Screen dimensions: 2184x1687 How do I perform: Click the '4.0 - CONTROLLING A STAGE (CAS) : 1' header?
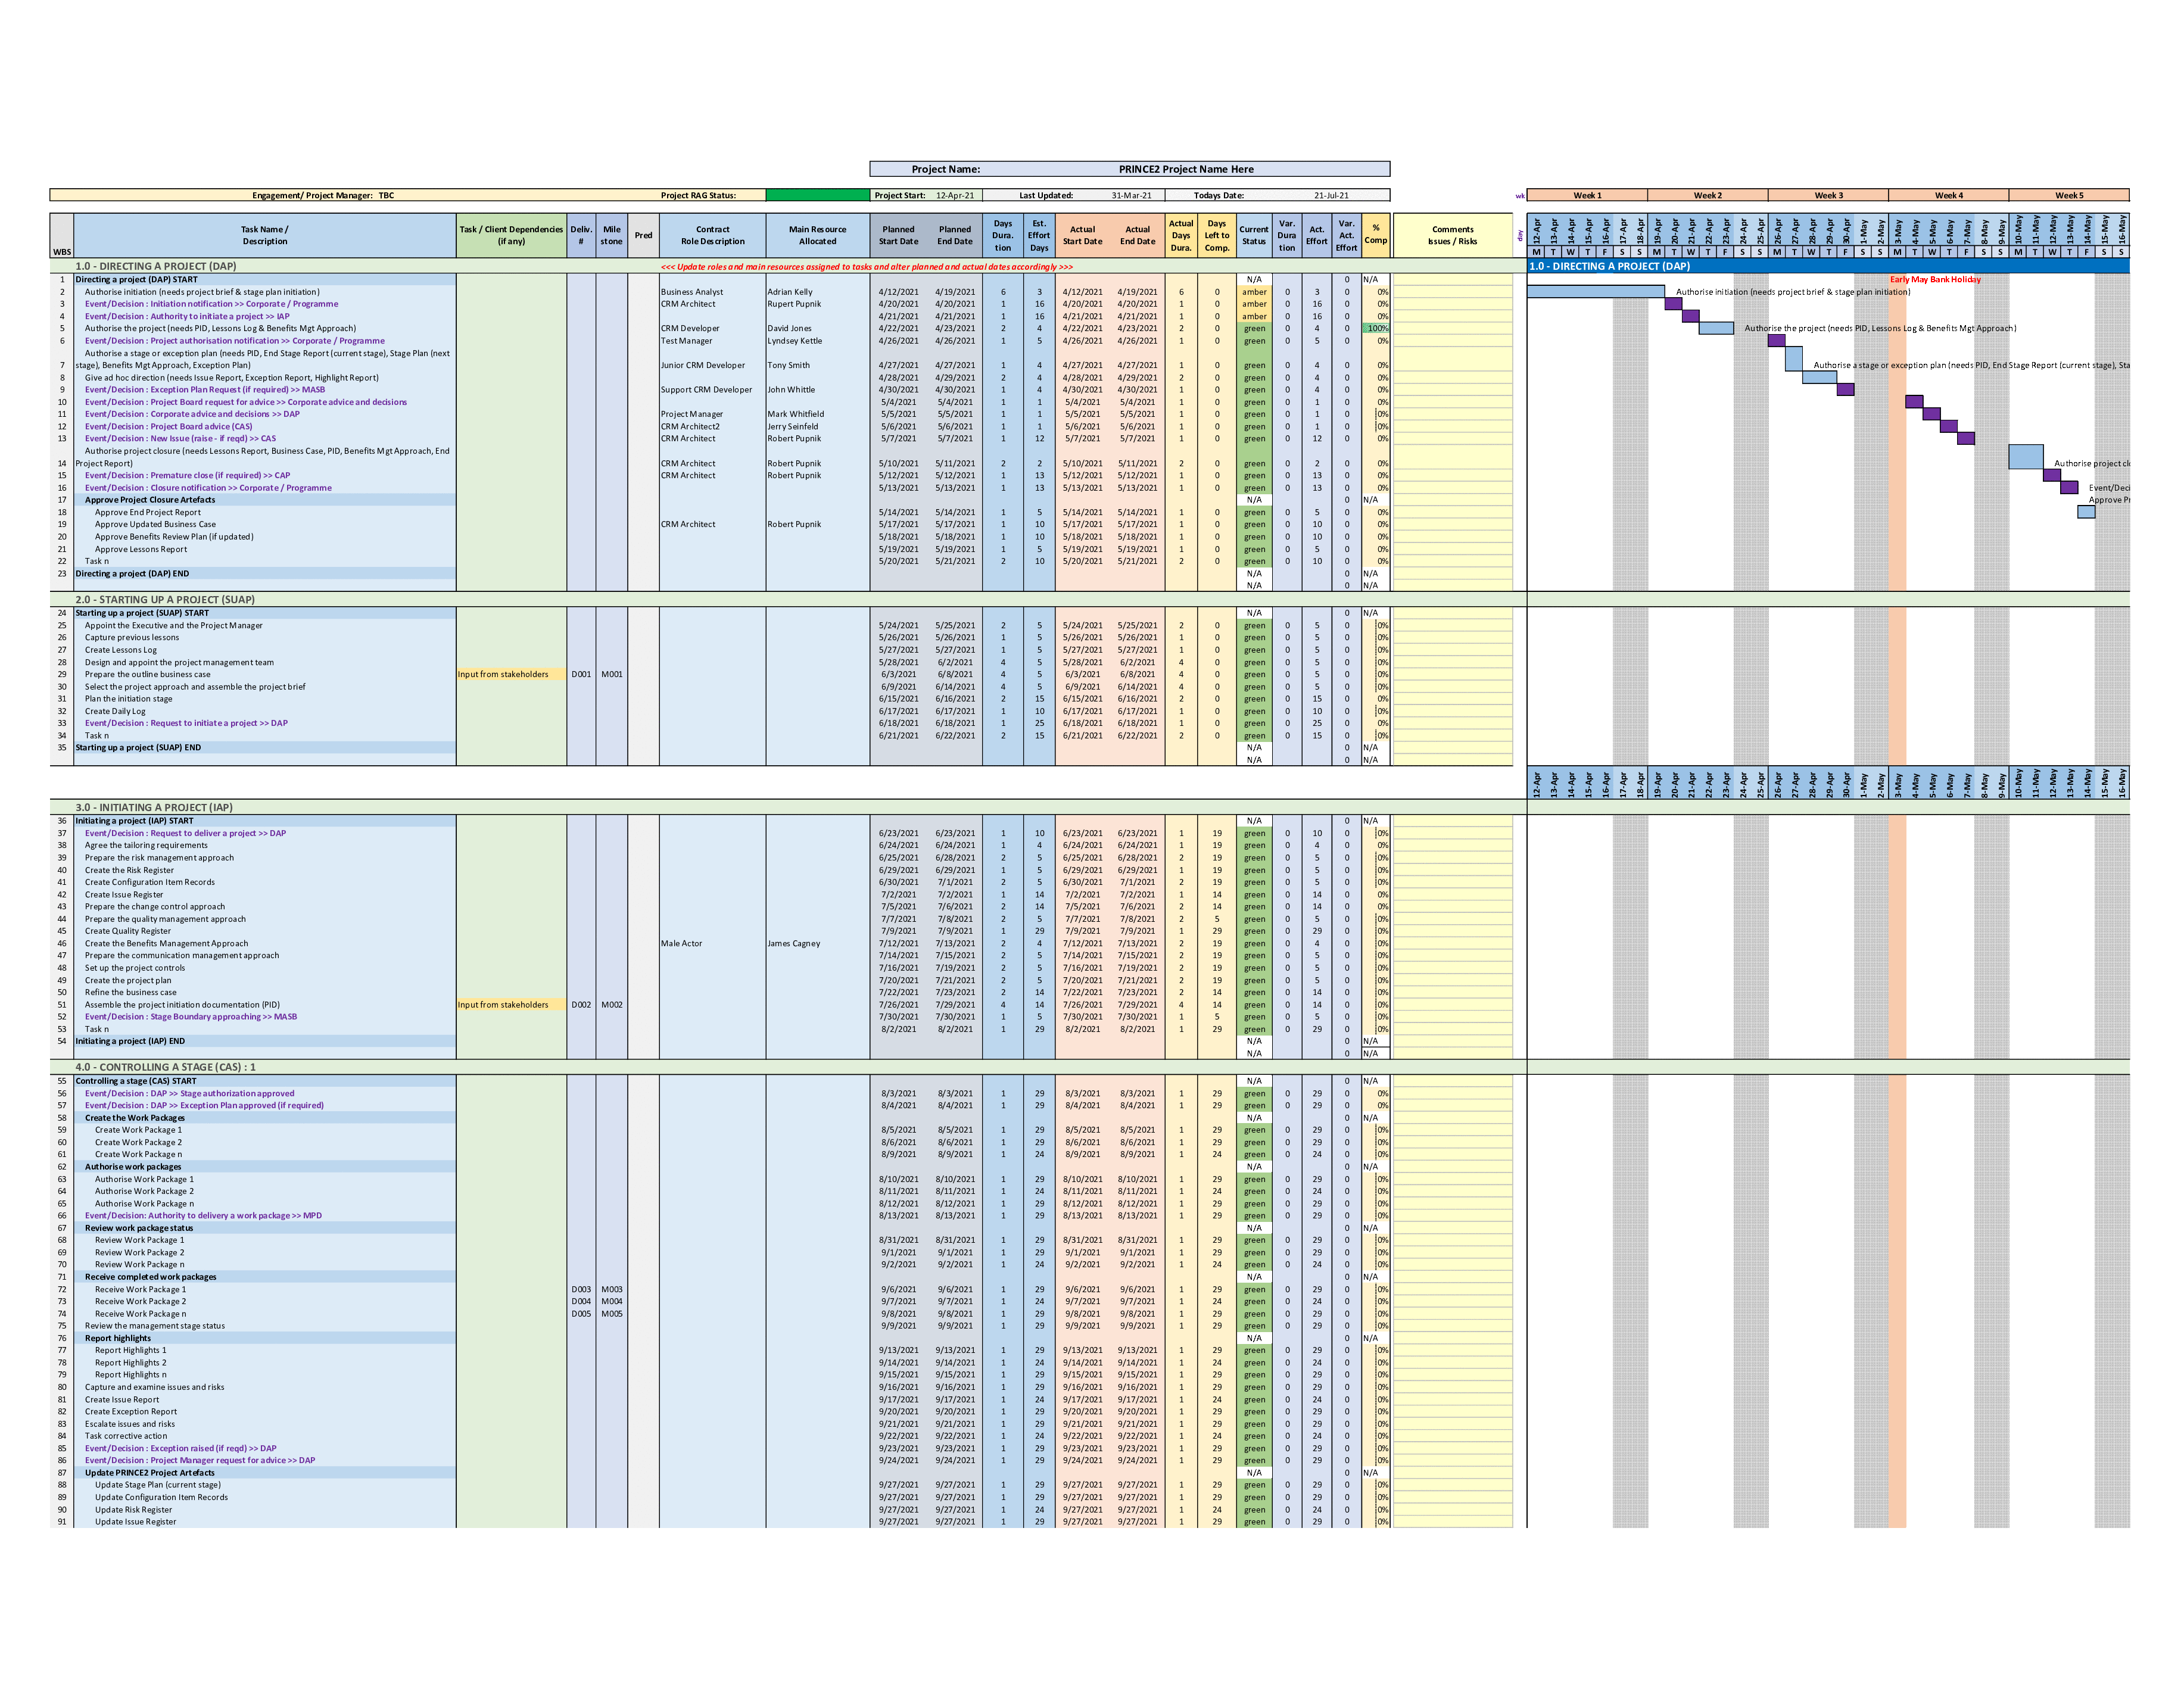point(166,1067)
